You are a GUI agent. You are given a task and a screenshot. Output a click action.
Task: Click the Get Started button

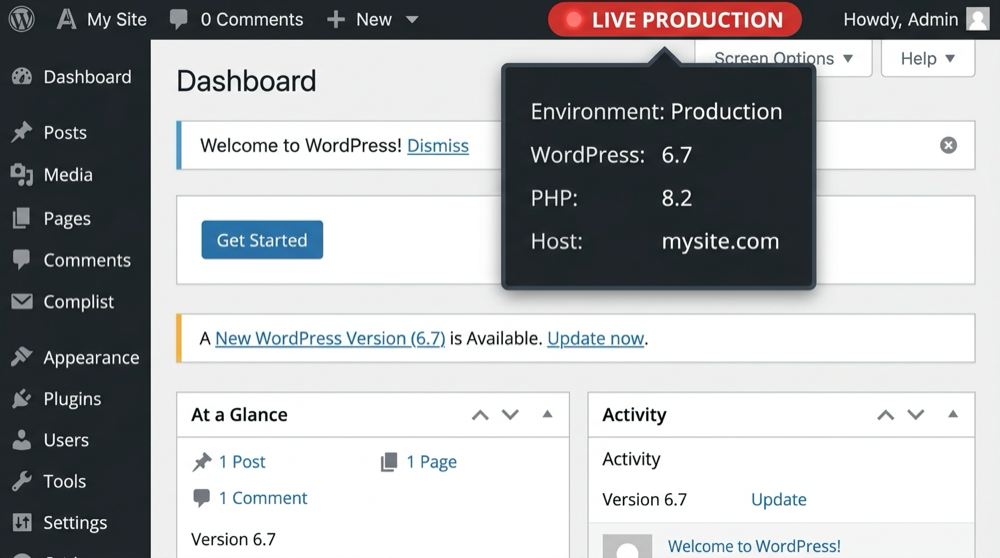pos(262,240)
